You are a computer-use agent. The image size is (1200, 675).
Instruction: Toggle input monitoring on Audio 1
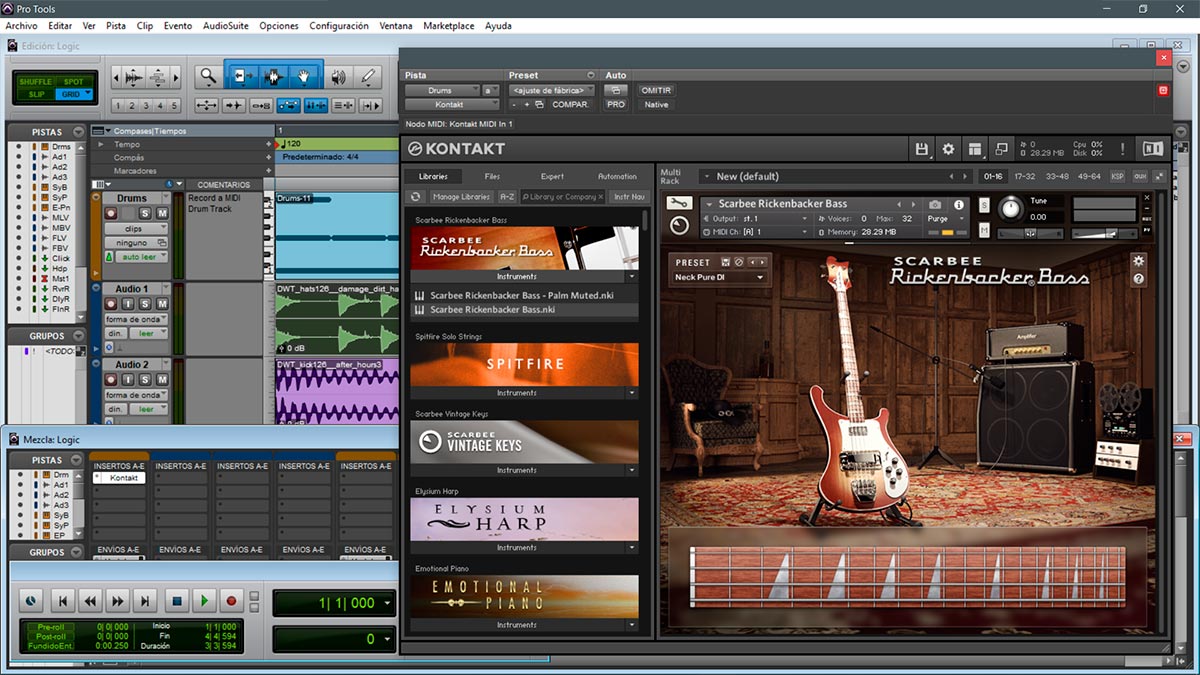point(128,304)
